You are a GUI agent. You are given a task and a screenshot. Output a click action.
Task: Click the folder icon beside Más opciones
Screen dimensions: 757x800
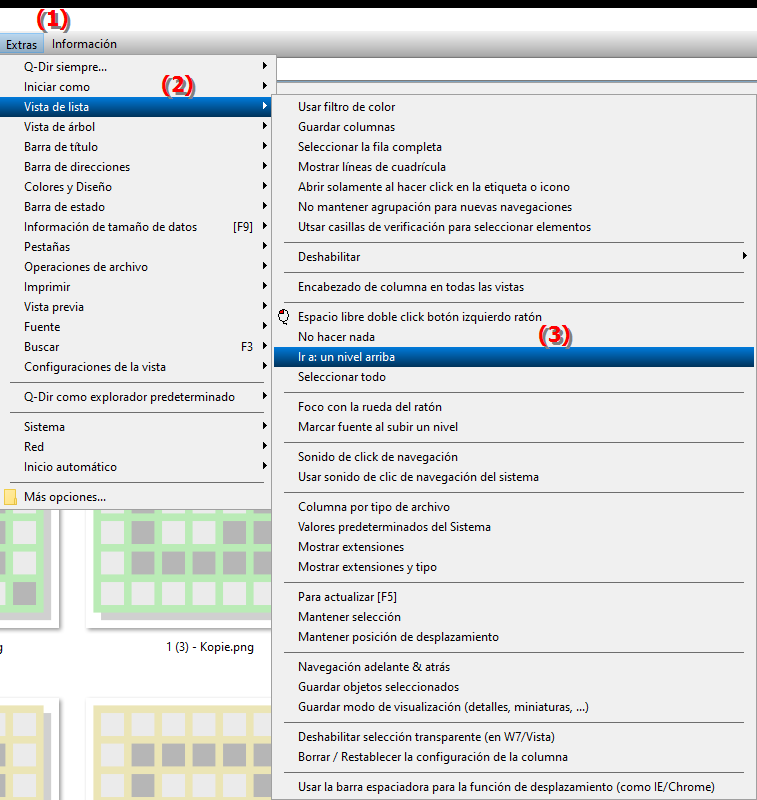point(10,497)
